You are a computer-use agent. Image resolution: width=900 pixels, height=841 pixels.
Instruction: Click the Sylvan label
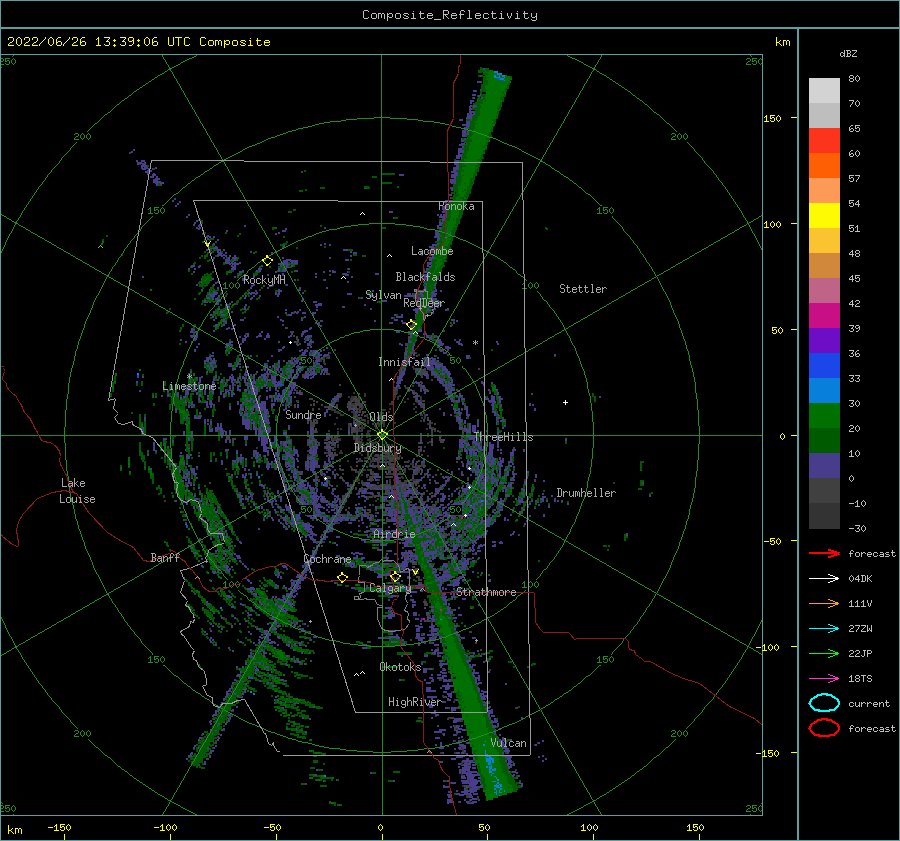(383, 295)
